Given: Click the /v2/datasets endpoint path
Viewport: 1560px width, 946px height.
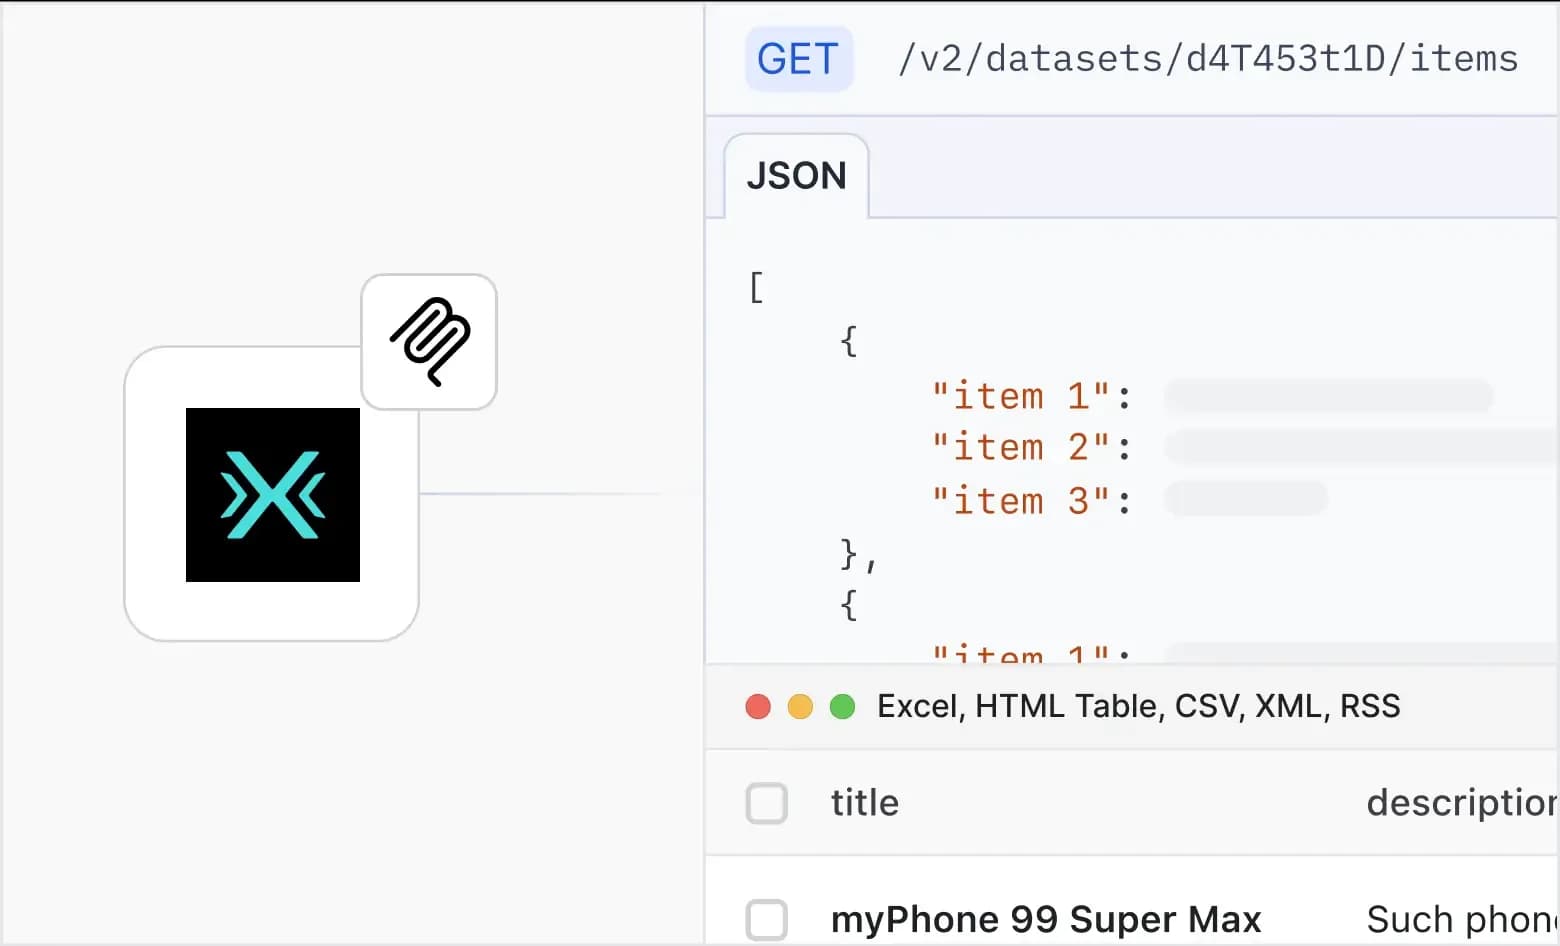Looking at the screenshot, I should click(x=1207, y=59).
